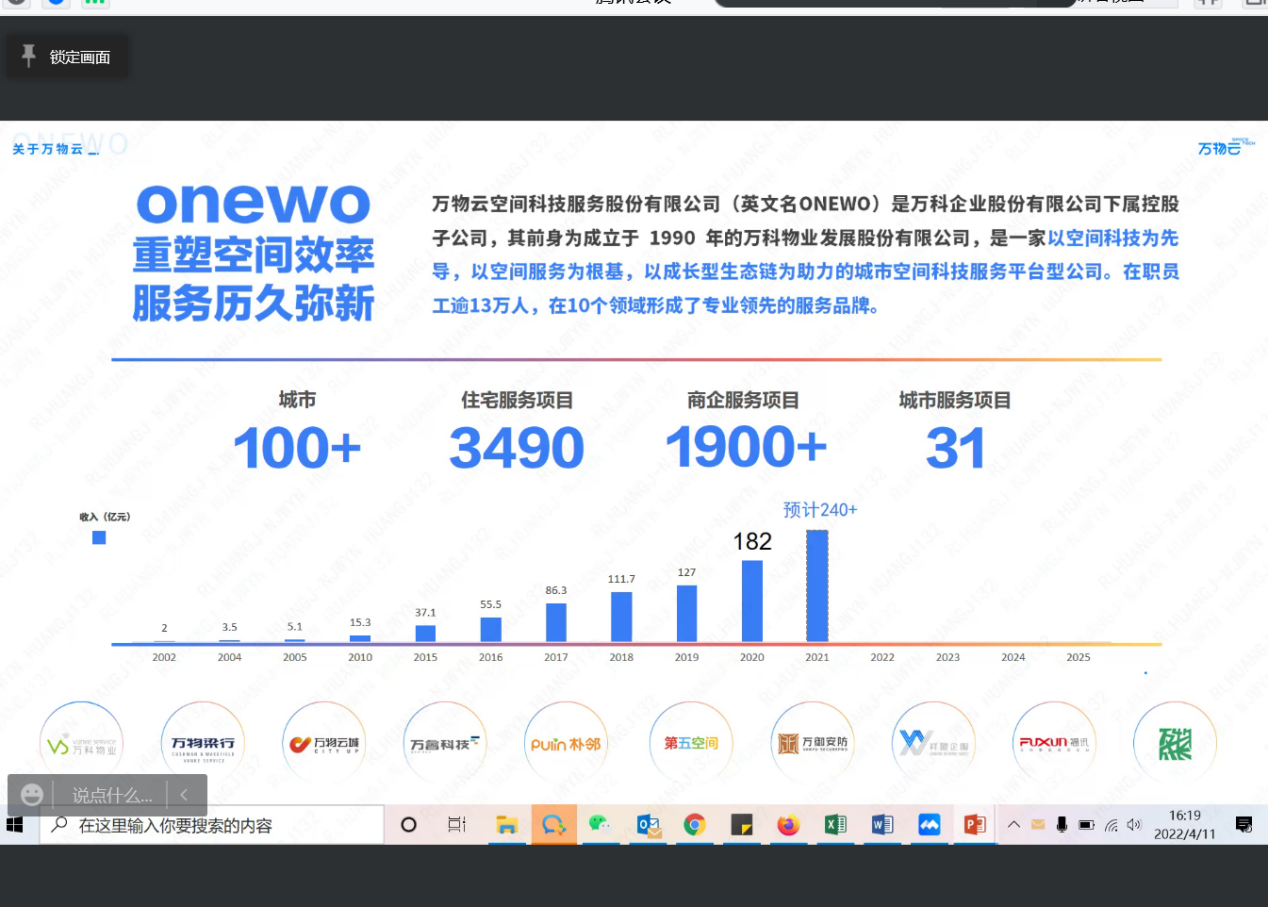
Task: Open Firefox from the taskbar
Action: (789, 825)
